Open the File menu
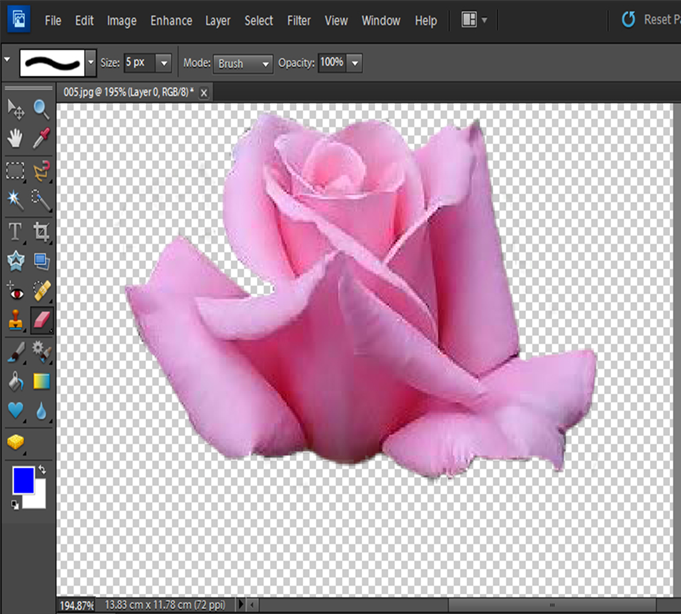This screenshot has height=614, width=681. point(53,20)
